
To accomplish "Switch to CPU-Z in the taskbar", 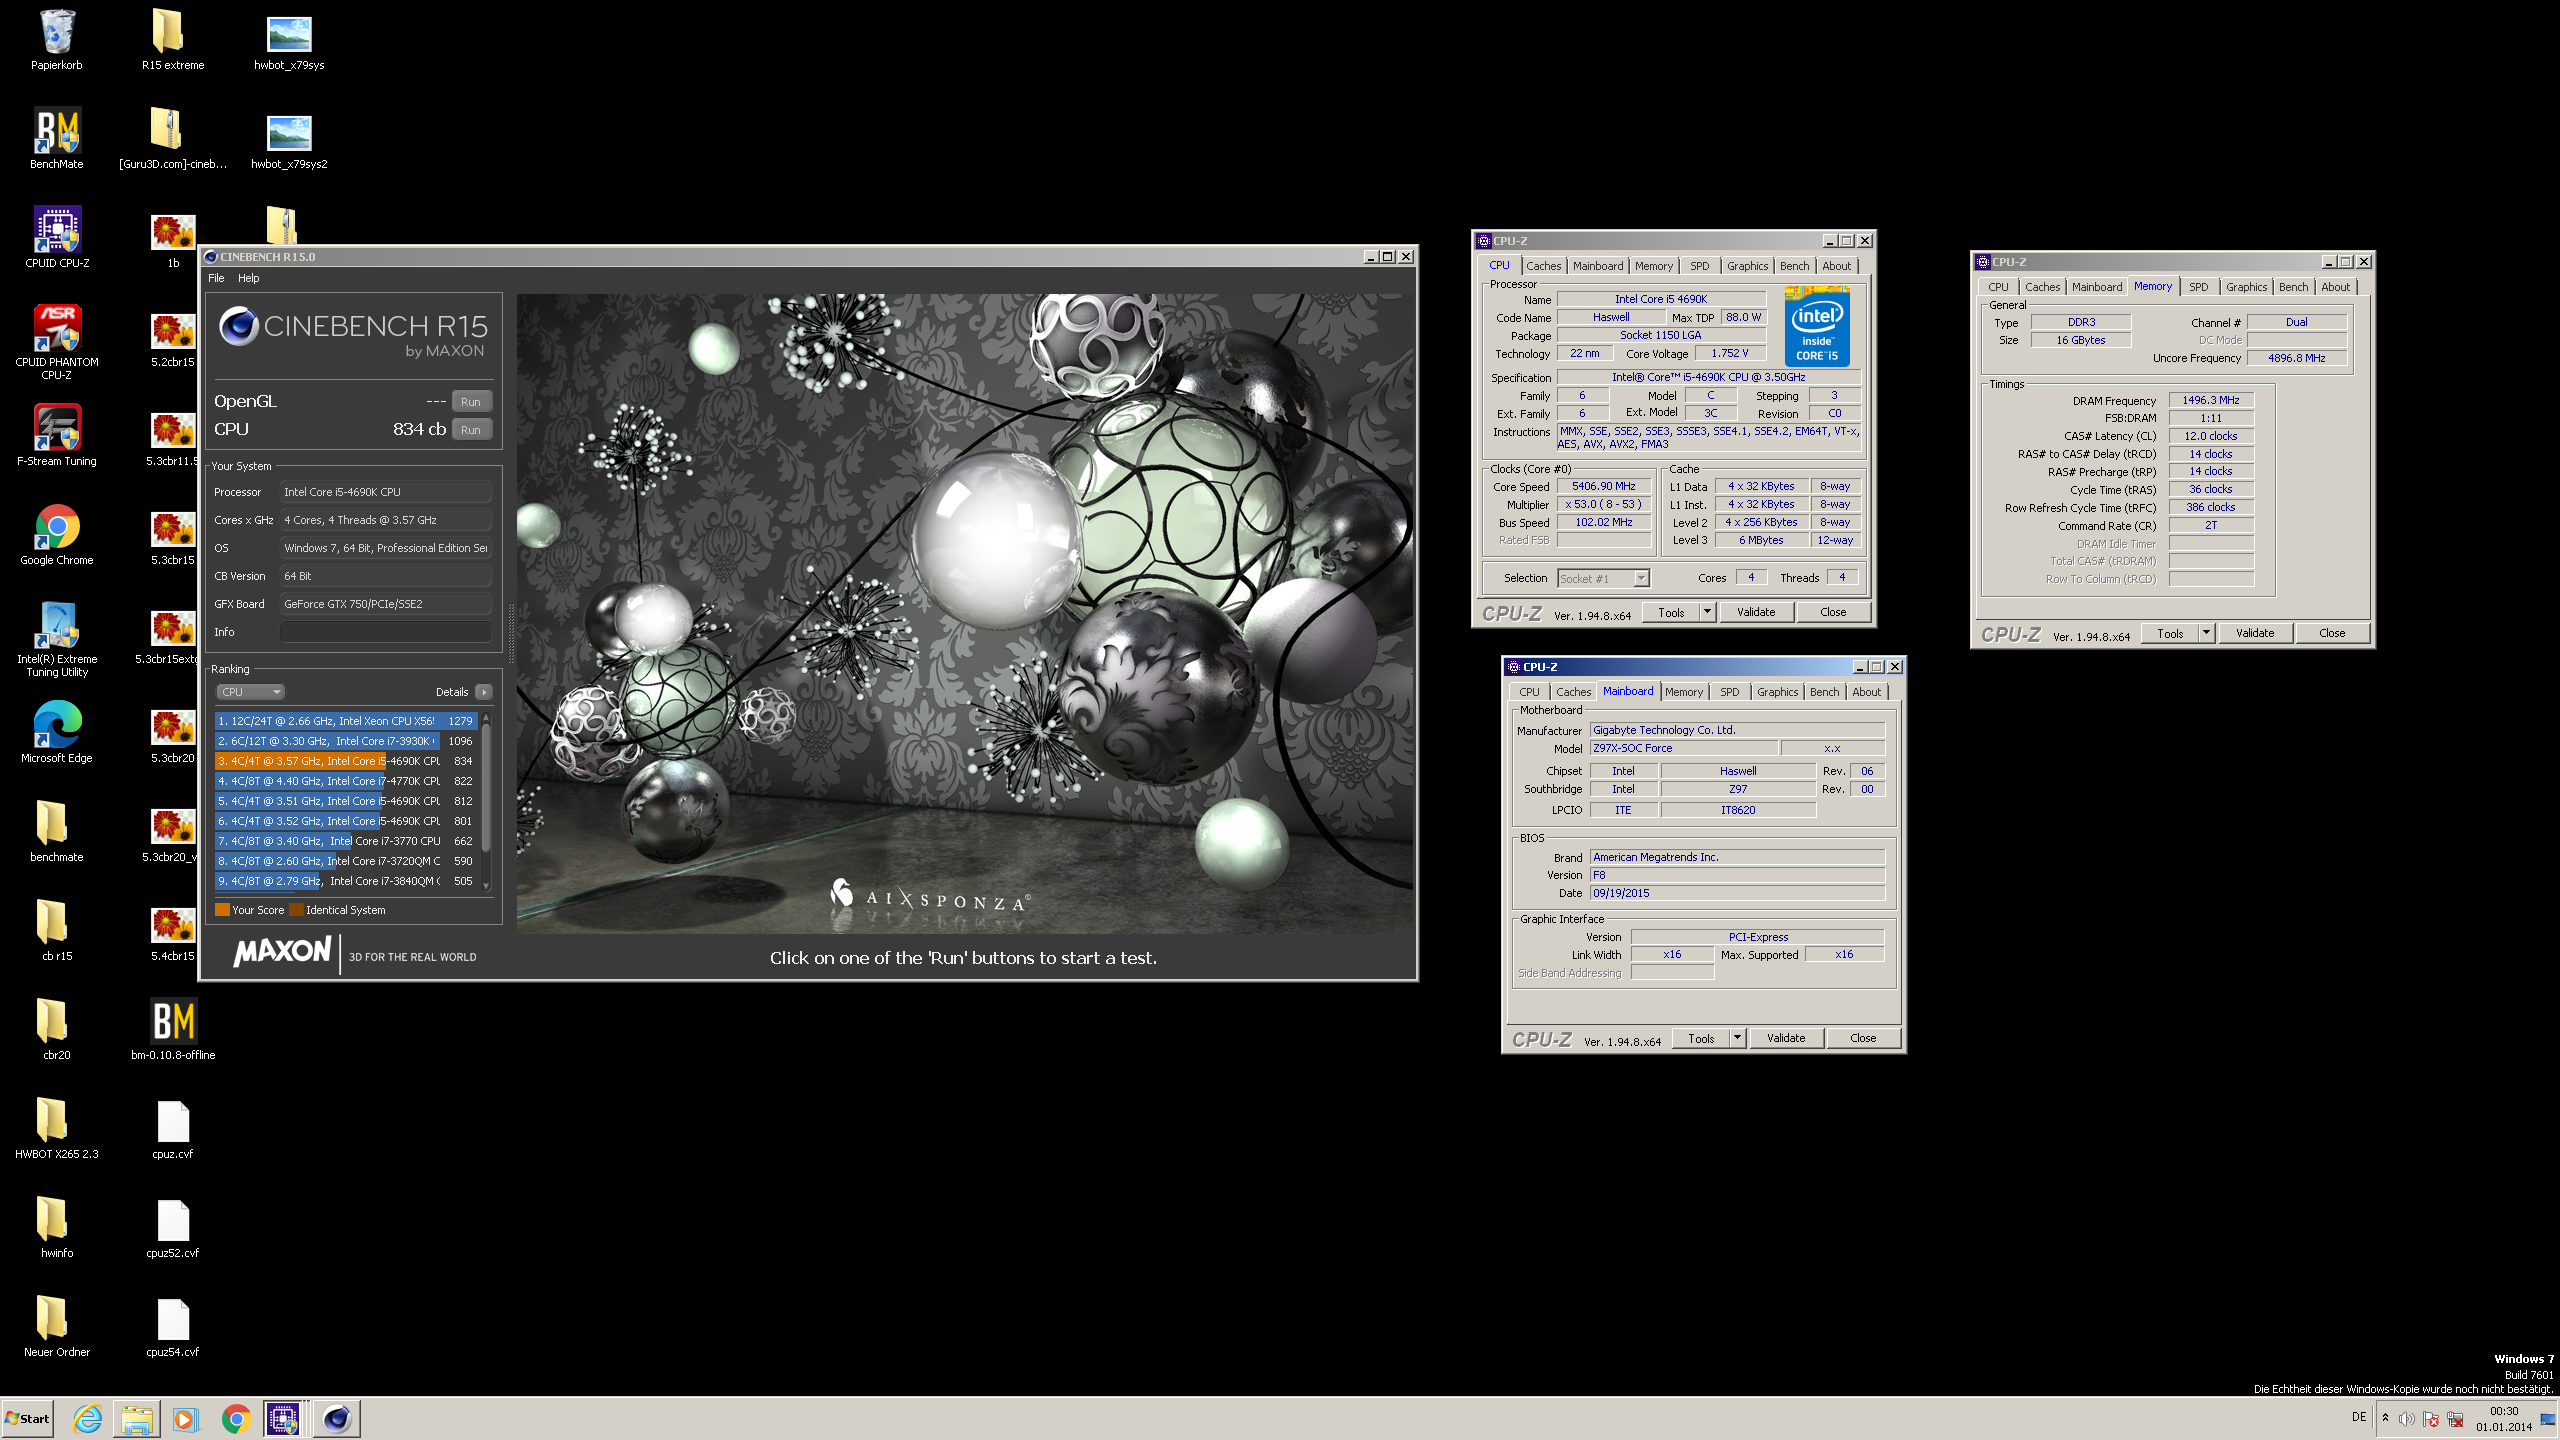I will 284,1418.
